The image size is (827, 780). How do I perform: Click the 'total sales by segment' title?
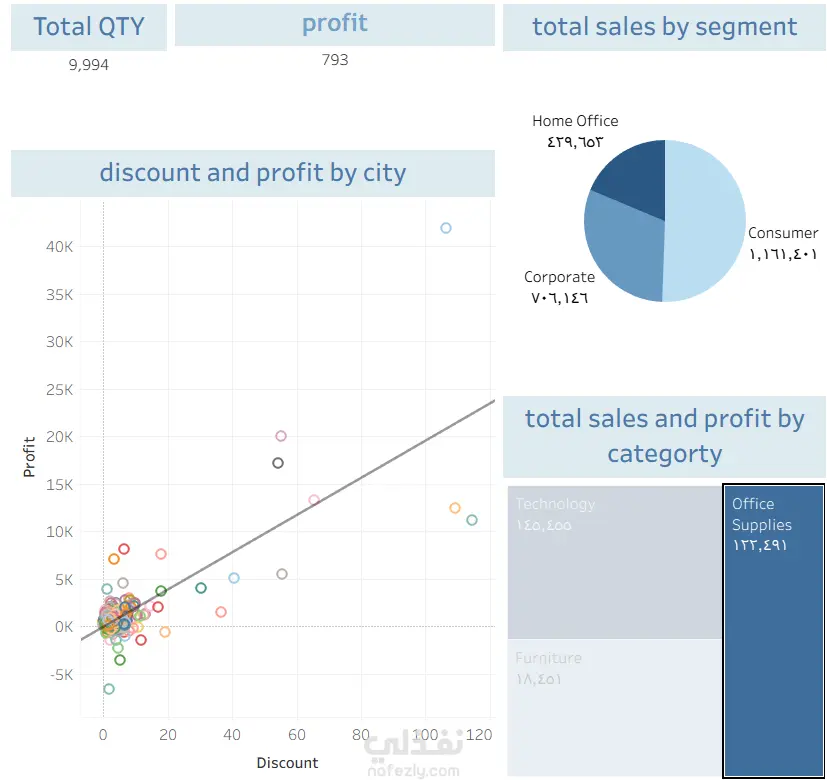pos(665,27)
